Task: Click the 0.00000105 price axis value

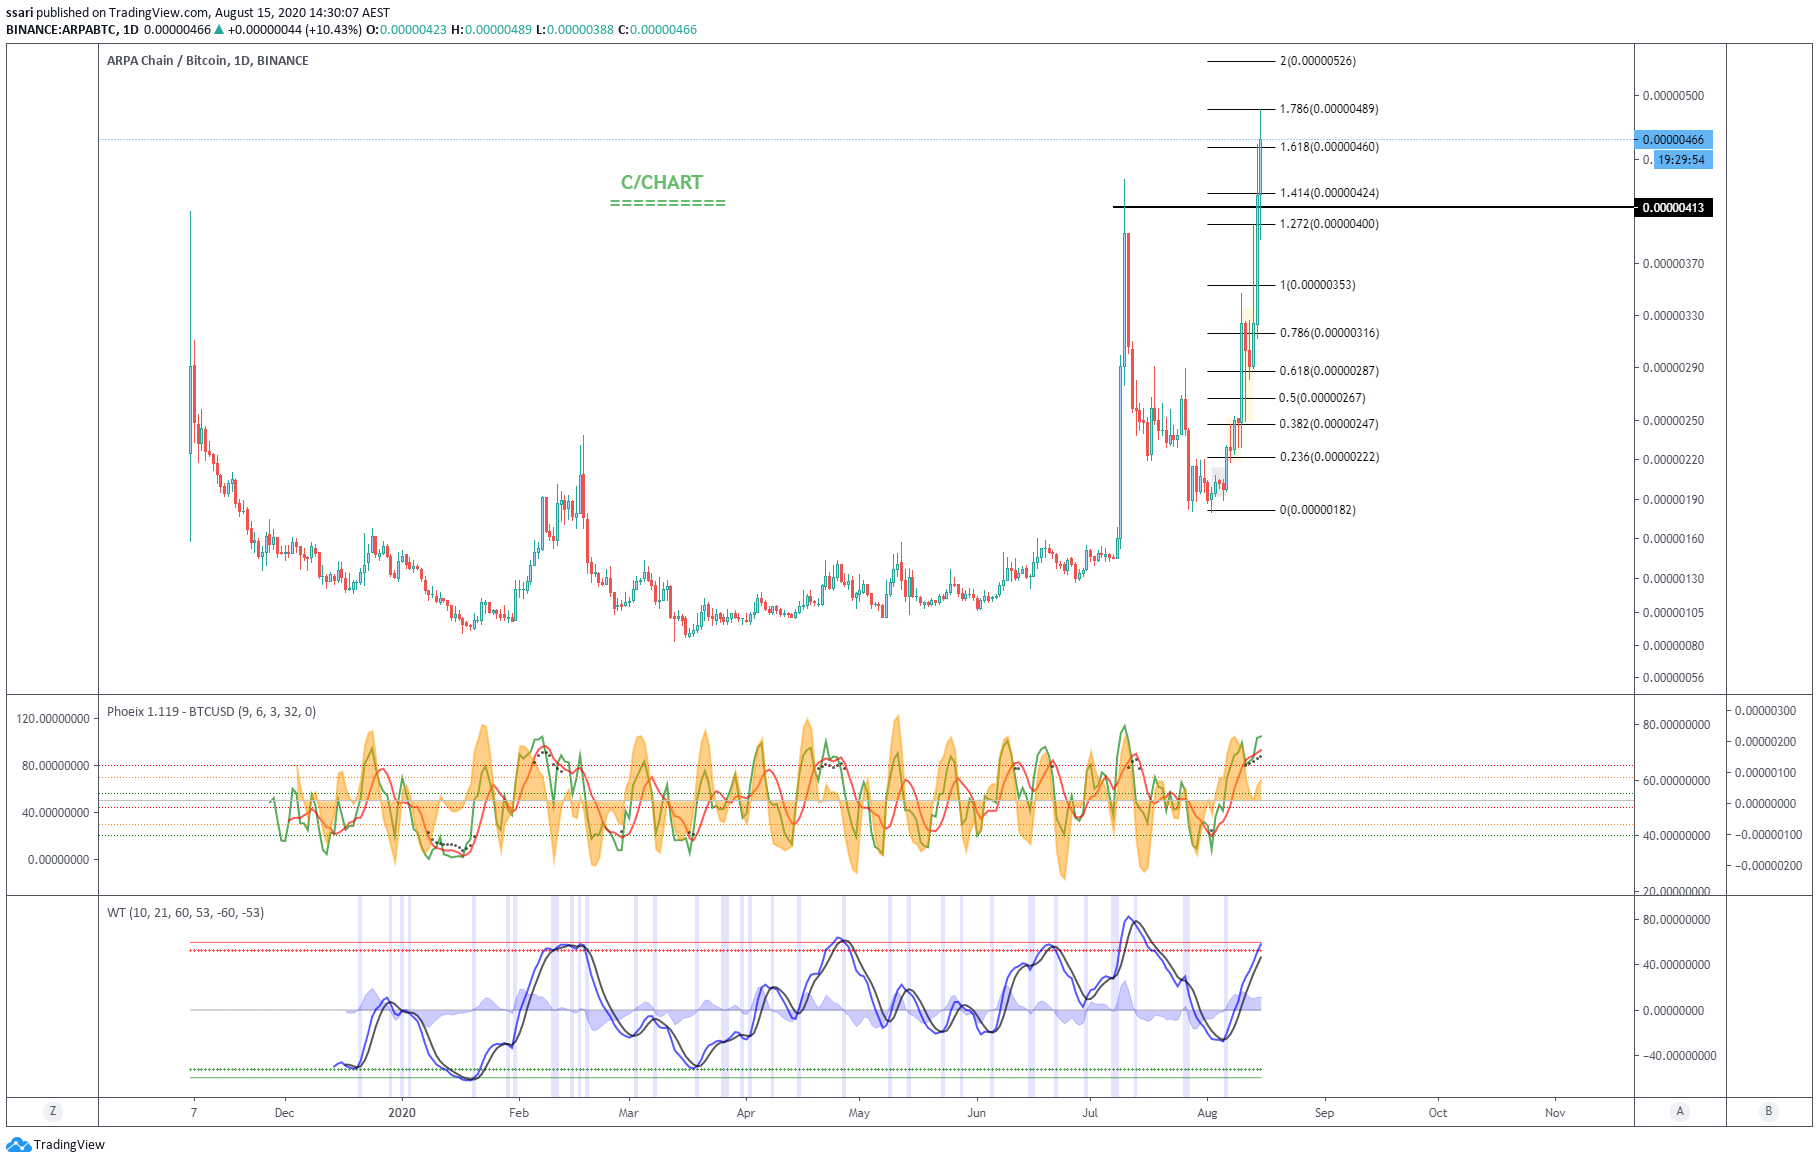Action: (x=1673, y=613)
